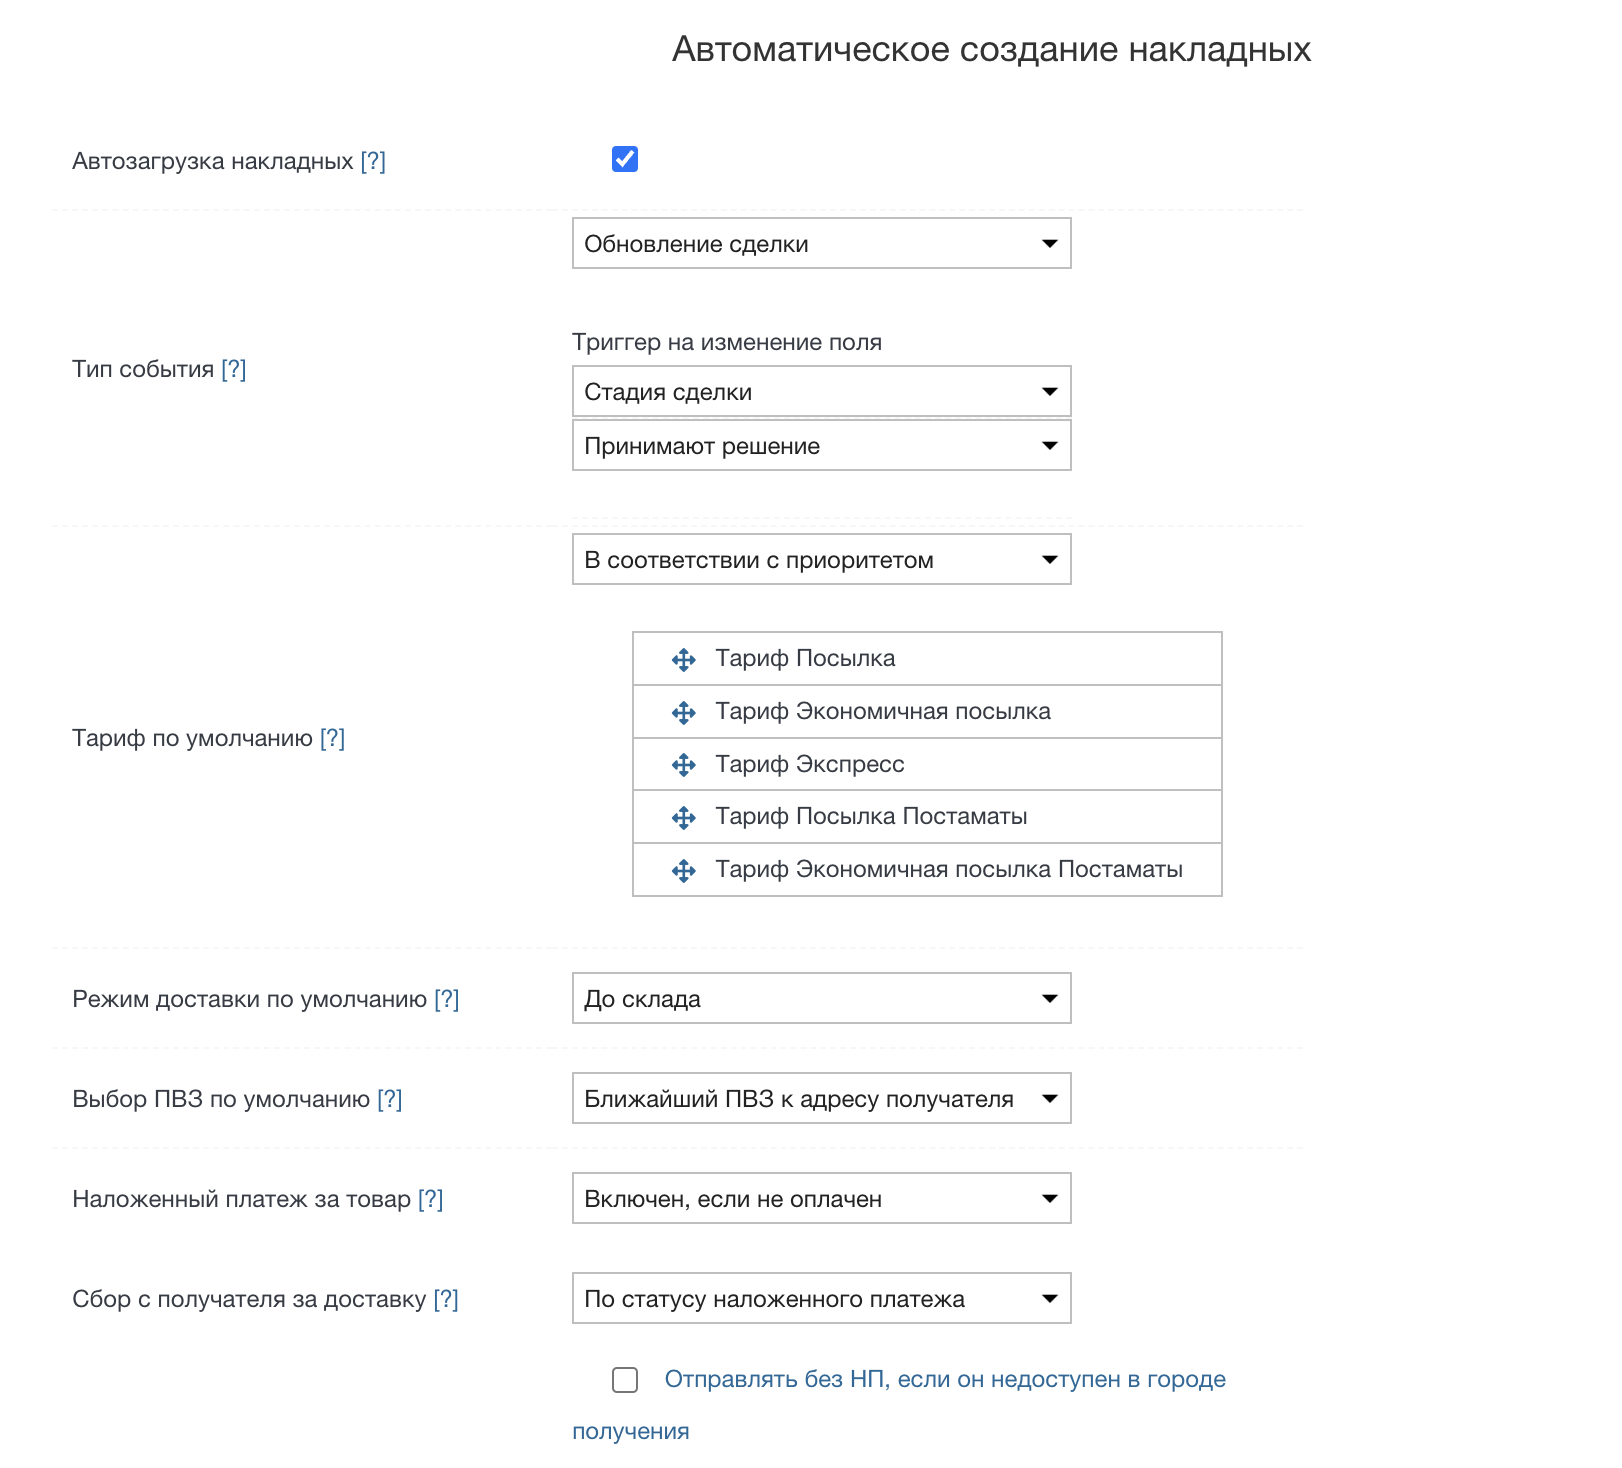The width and height of the screenshot is (1622, 1468).
Task: Open the До склада delivery mode dropdown
Action: point(821,998)
